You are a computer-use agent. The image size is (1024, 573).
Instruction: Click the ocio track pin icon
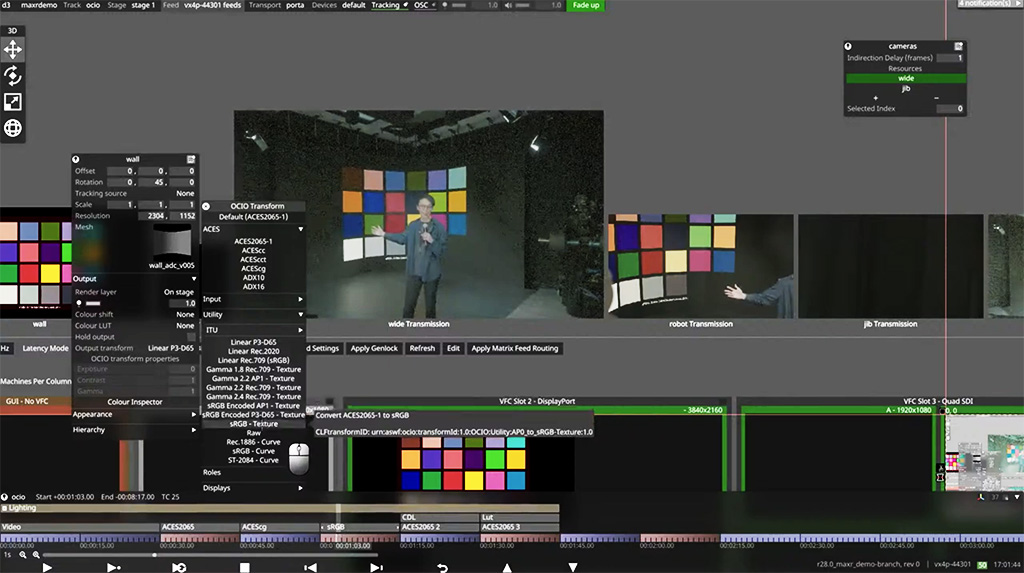[x=5, y=497]
